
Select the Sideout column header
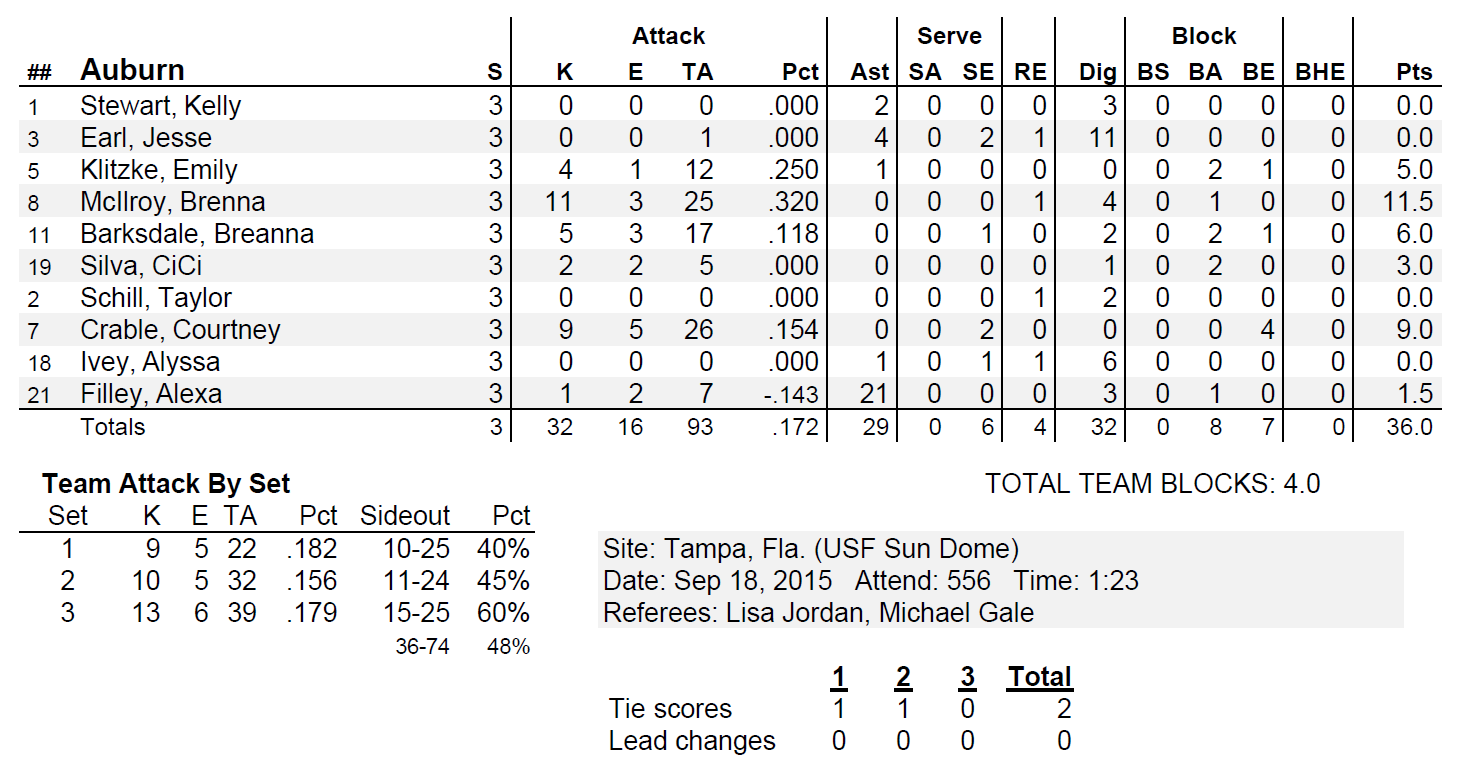click(405, 516)
